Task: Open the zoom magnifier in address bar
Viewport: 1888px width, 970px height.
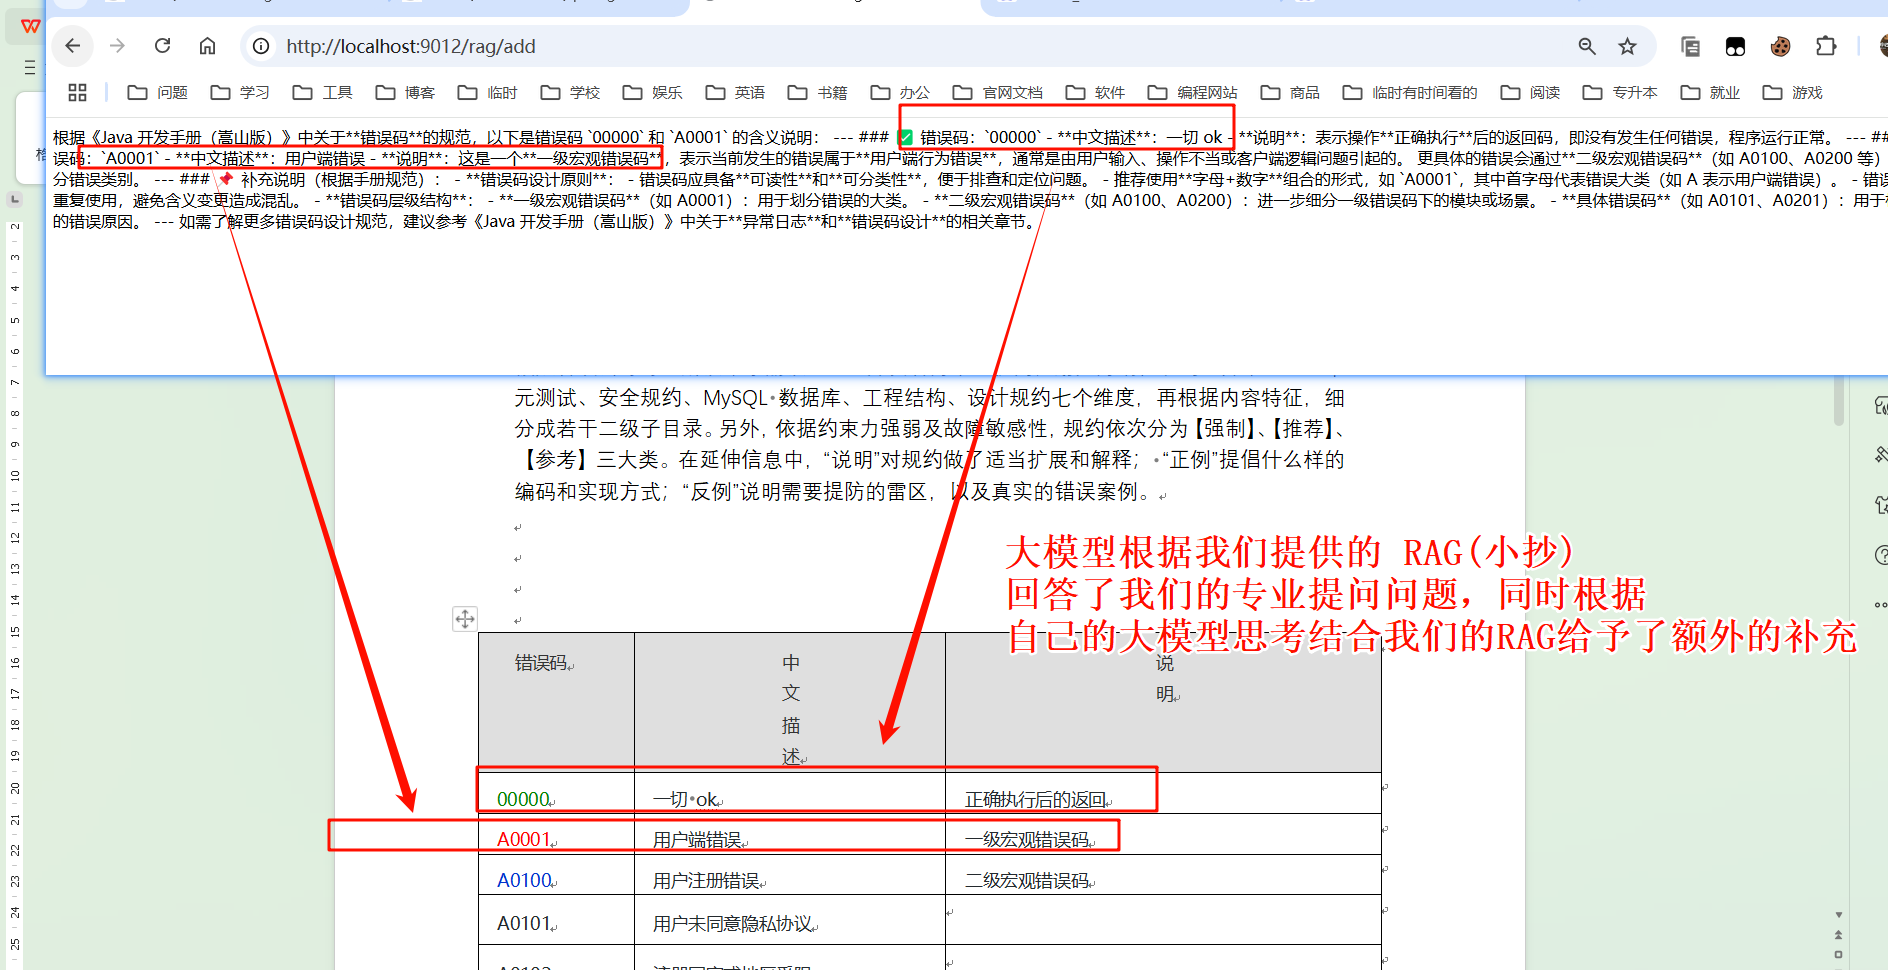Action: (1587, 46)
